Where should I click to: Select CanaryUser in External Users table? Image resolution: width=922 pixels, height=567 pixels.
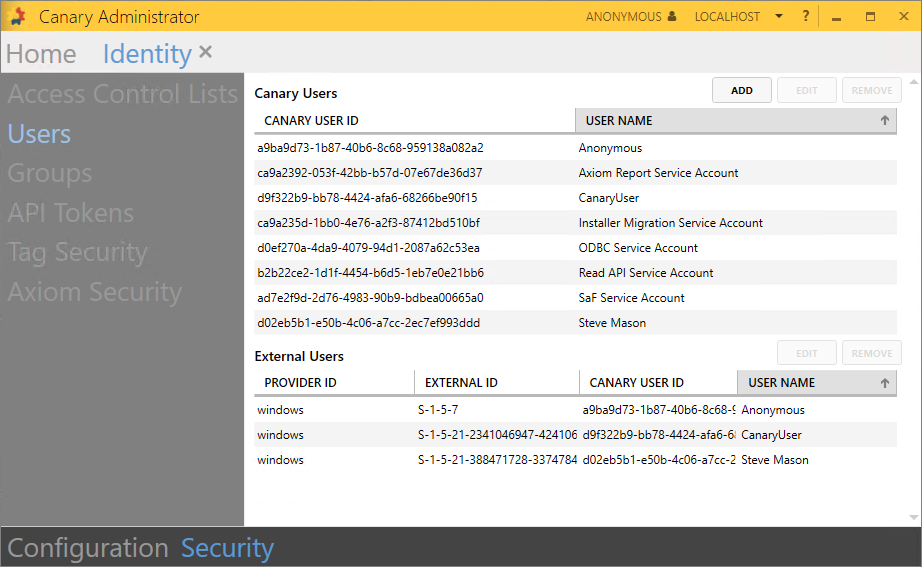pos(771,435)
